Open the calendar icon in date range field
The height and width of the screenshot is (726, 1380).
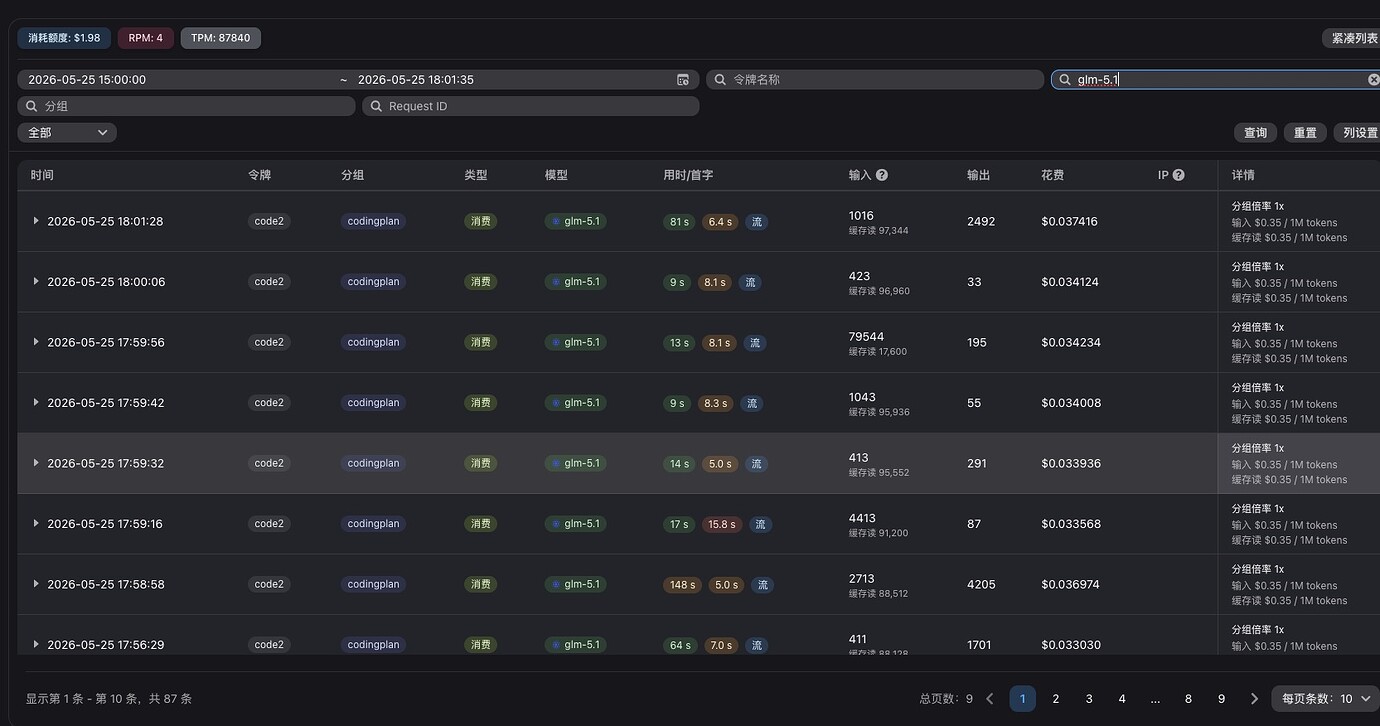click(683, 80)
